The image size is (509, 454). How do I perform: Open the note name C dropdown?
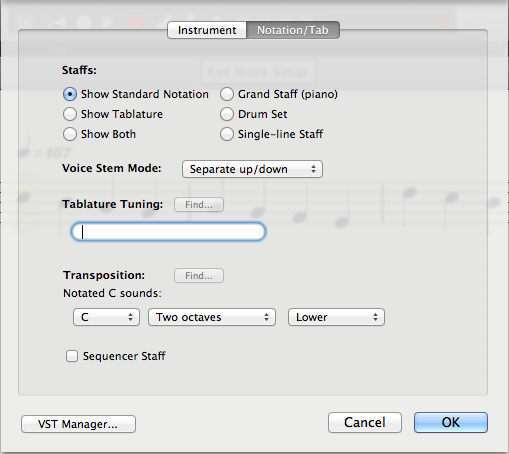(106, 317)
